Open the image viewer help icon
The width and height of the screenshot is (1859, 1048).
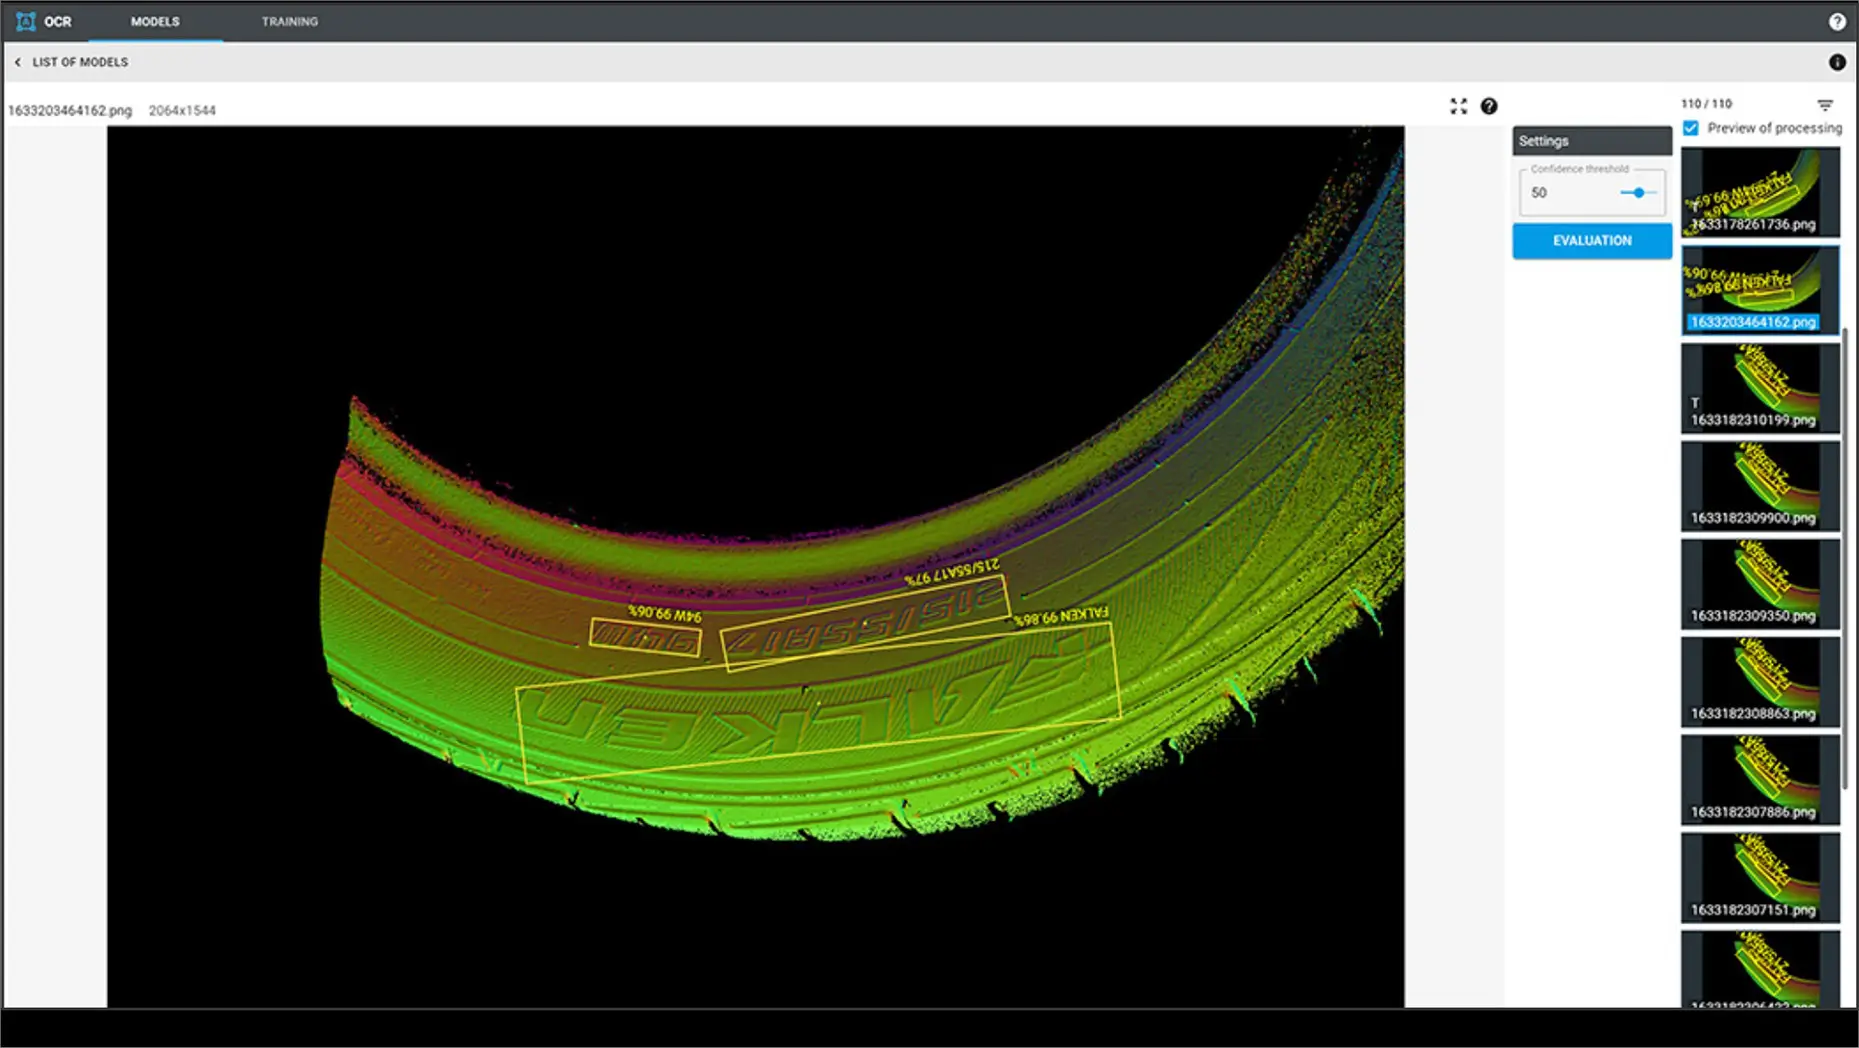tap(1489, 106)
